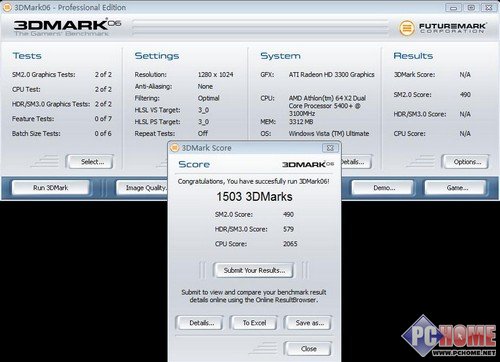Screen dimensions: 500x362
Task: Click Submit Your Results... button
Action: point(254,270)
